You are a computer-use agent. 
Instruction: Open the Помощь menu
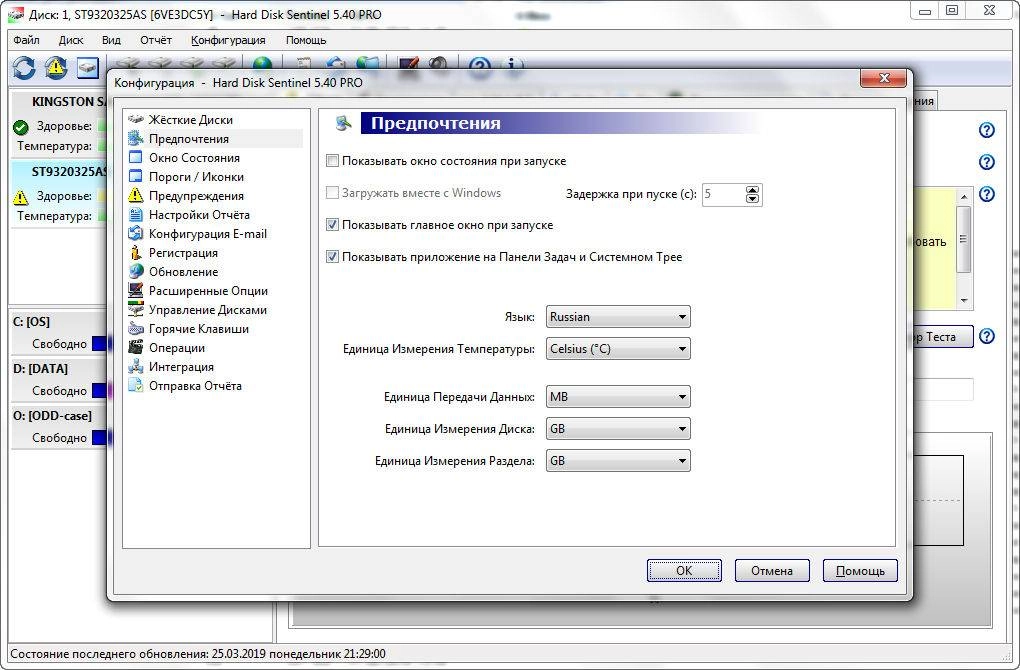coord(306,40)
